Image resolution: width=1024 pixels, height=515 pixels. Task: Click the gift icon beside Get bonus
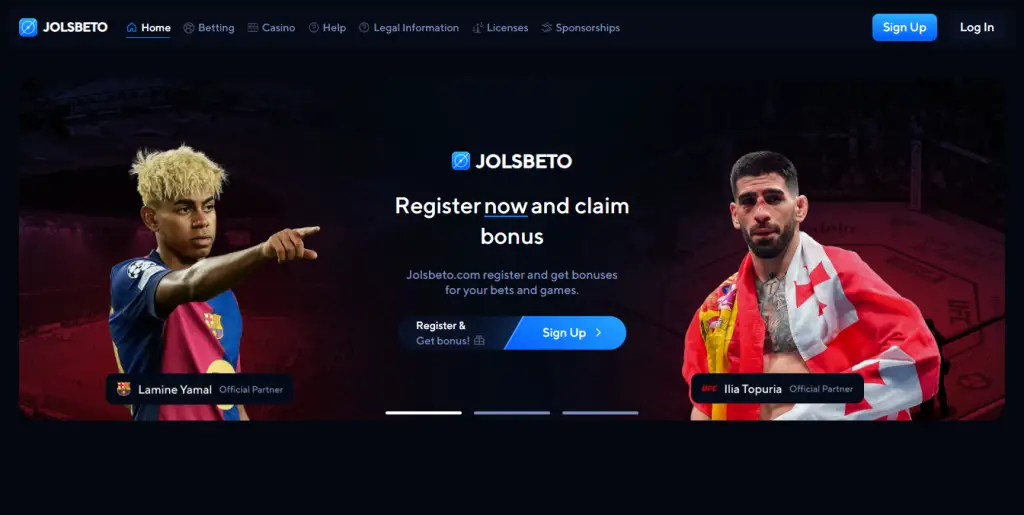pos(479,340)
